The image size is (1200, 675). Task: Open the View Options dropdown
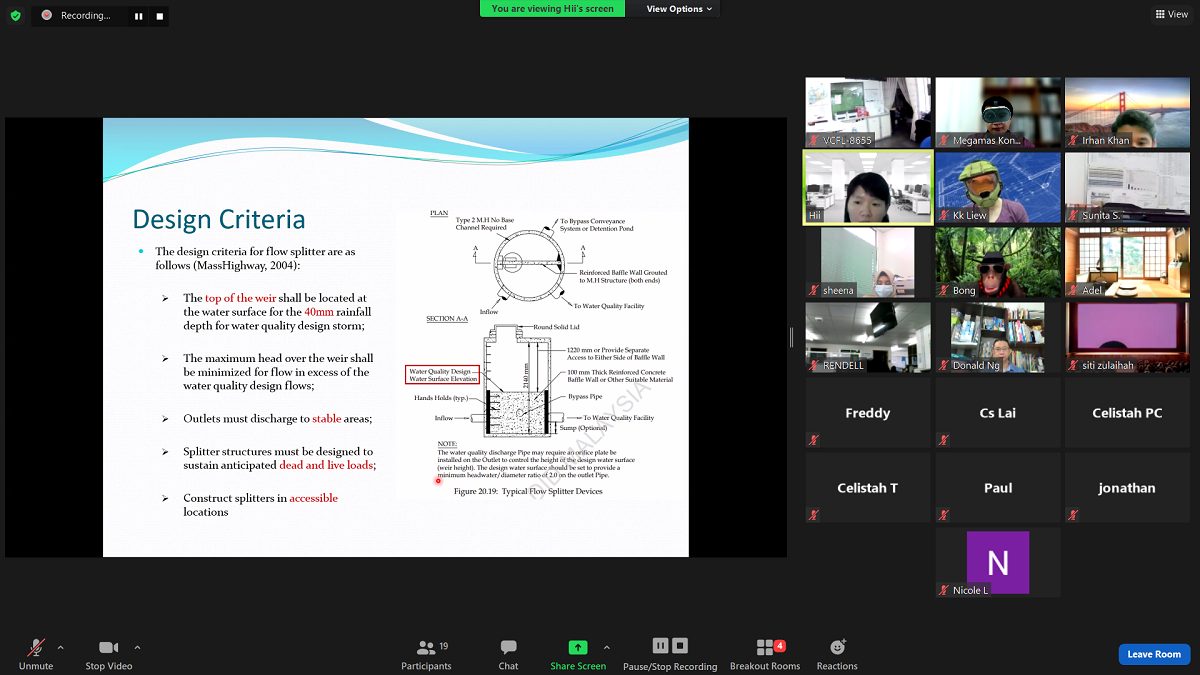pyautogui.click(x=680, y=9)
